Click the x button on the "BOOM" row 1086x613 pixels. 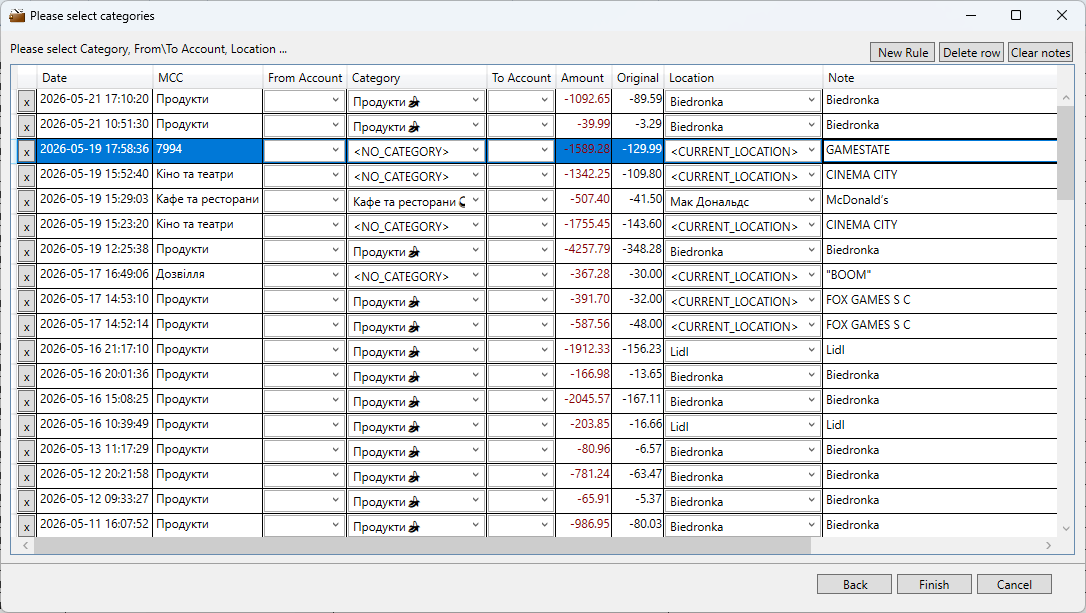(26, 276)
